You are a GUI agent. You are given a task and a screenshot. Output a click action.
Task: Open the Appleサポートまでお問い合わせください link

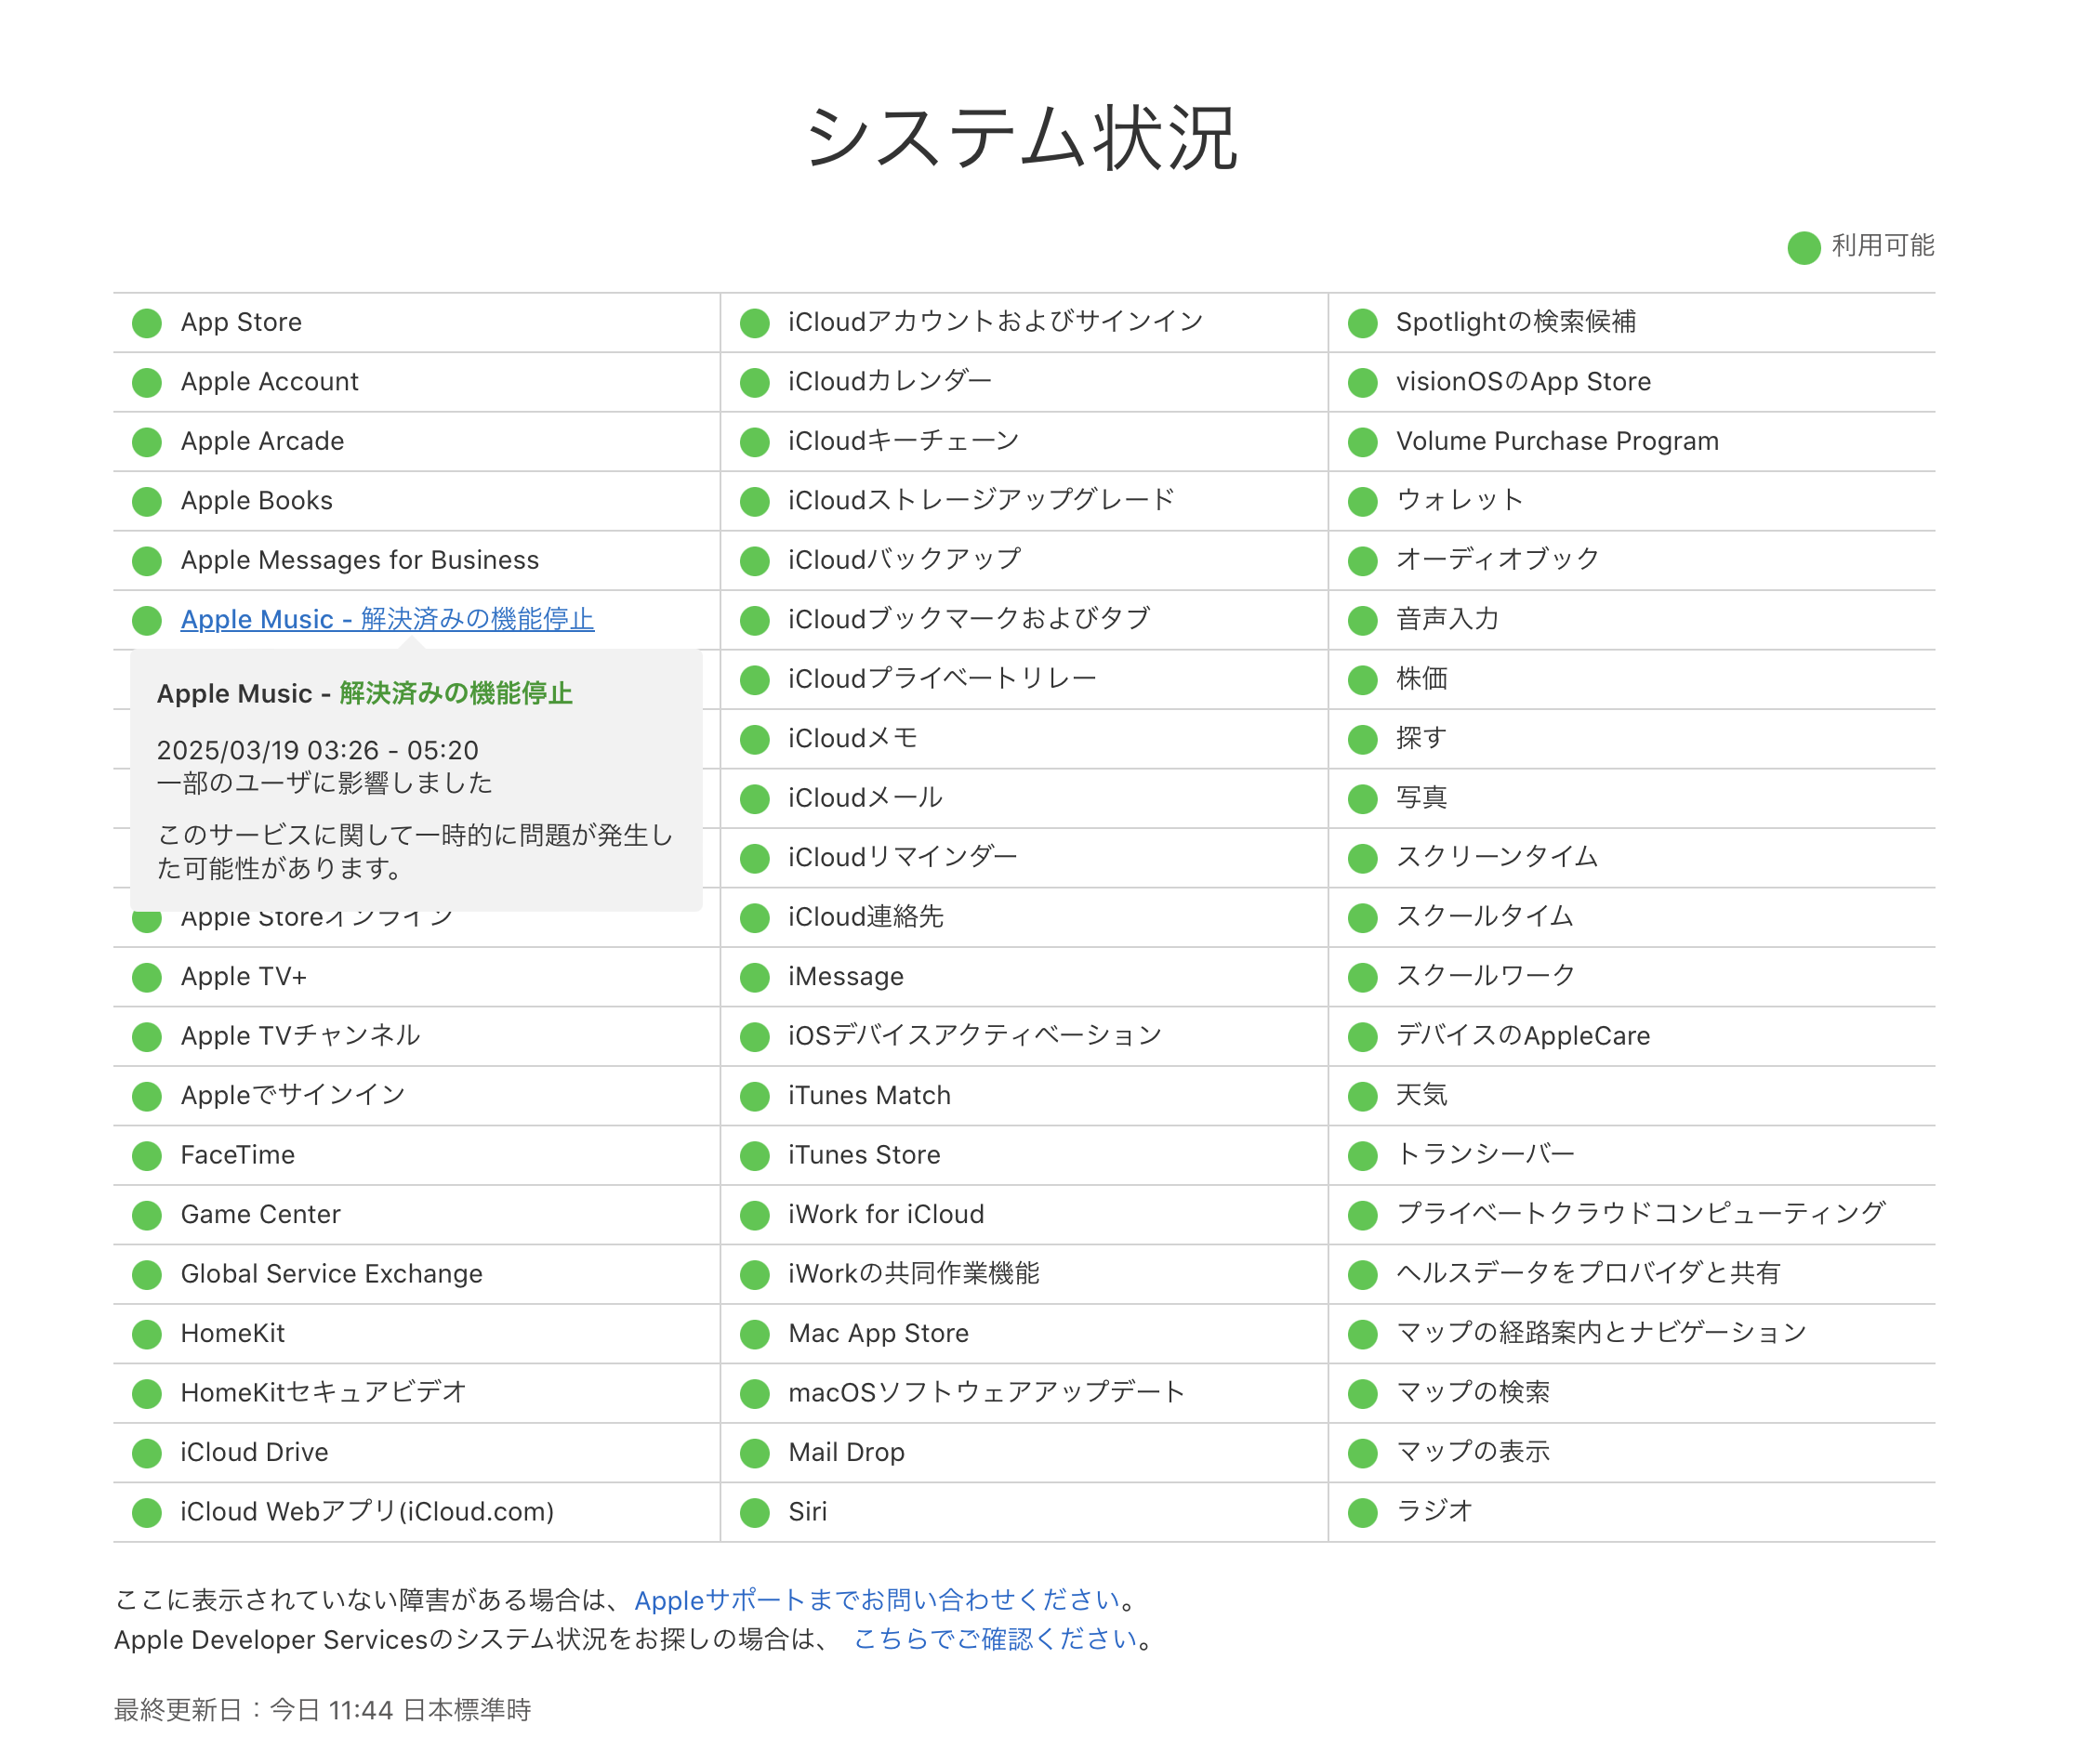(876, 1600)
